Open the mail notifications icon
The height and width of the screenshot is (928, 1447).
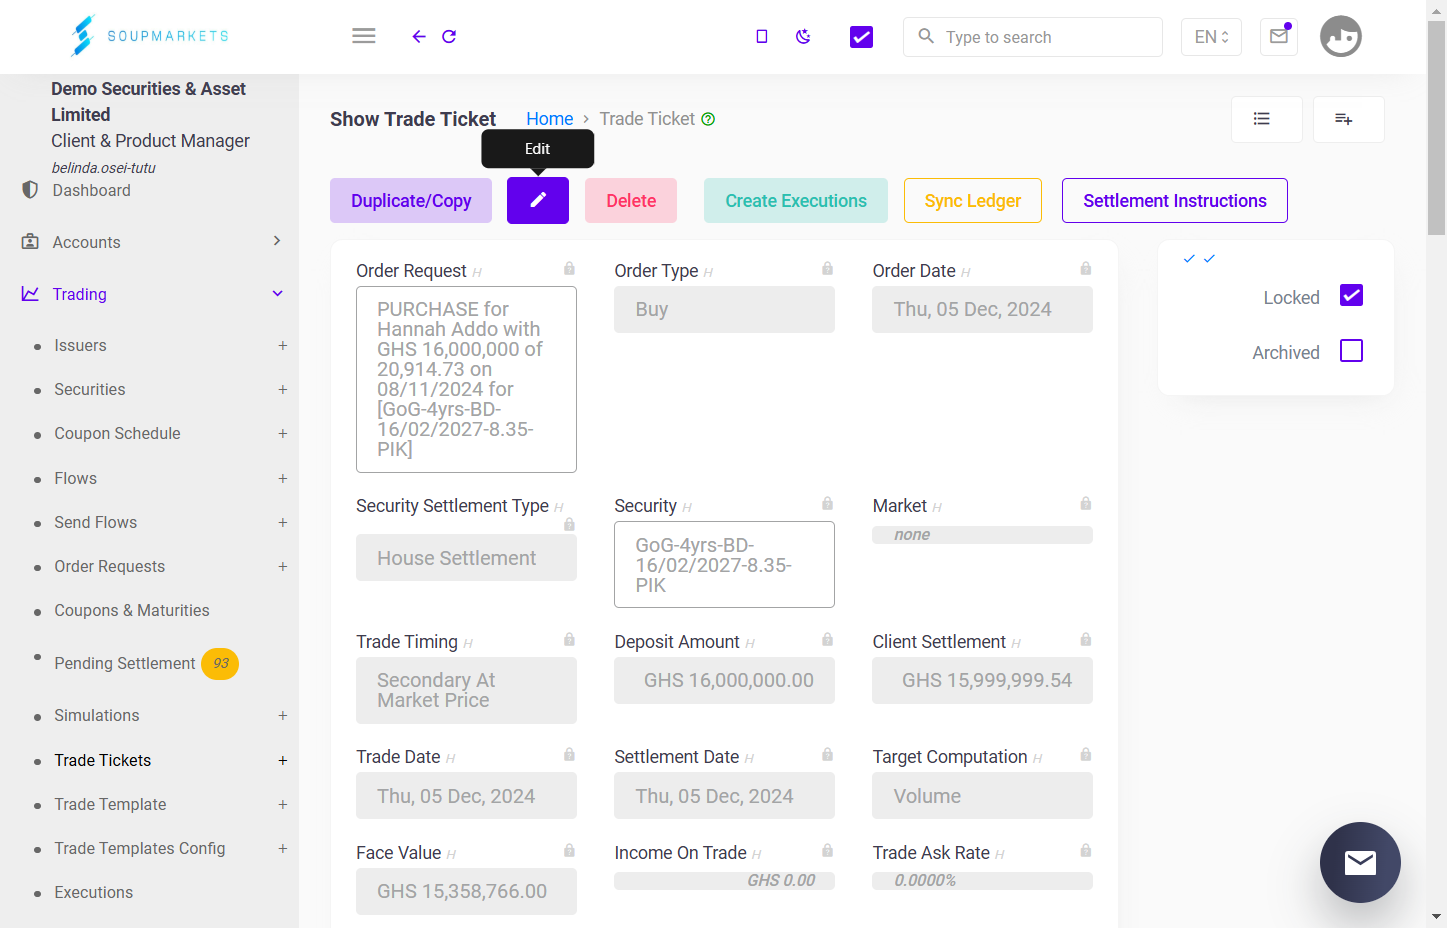(x=1279, y=36)
